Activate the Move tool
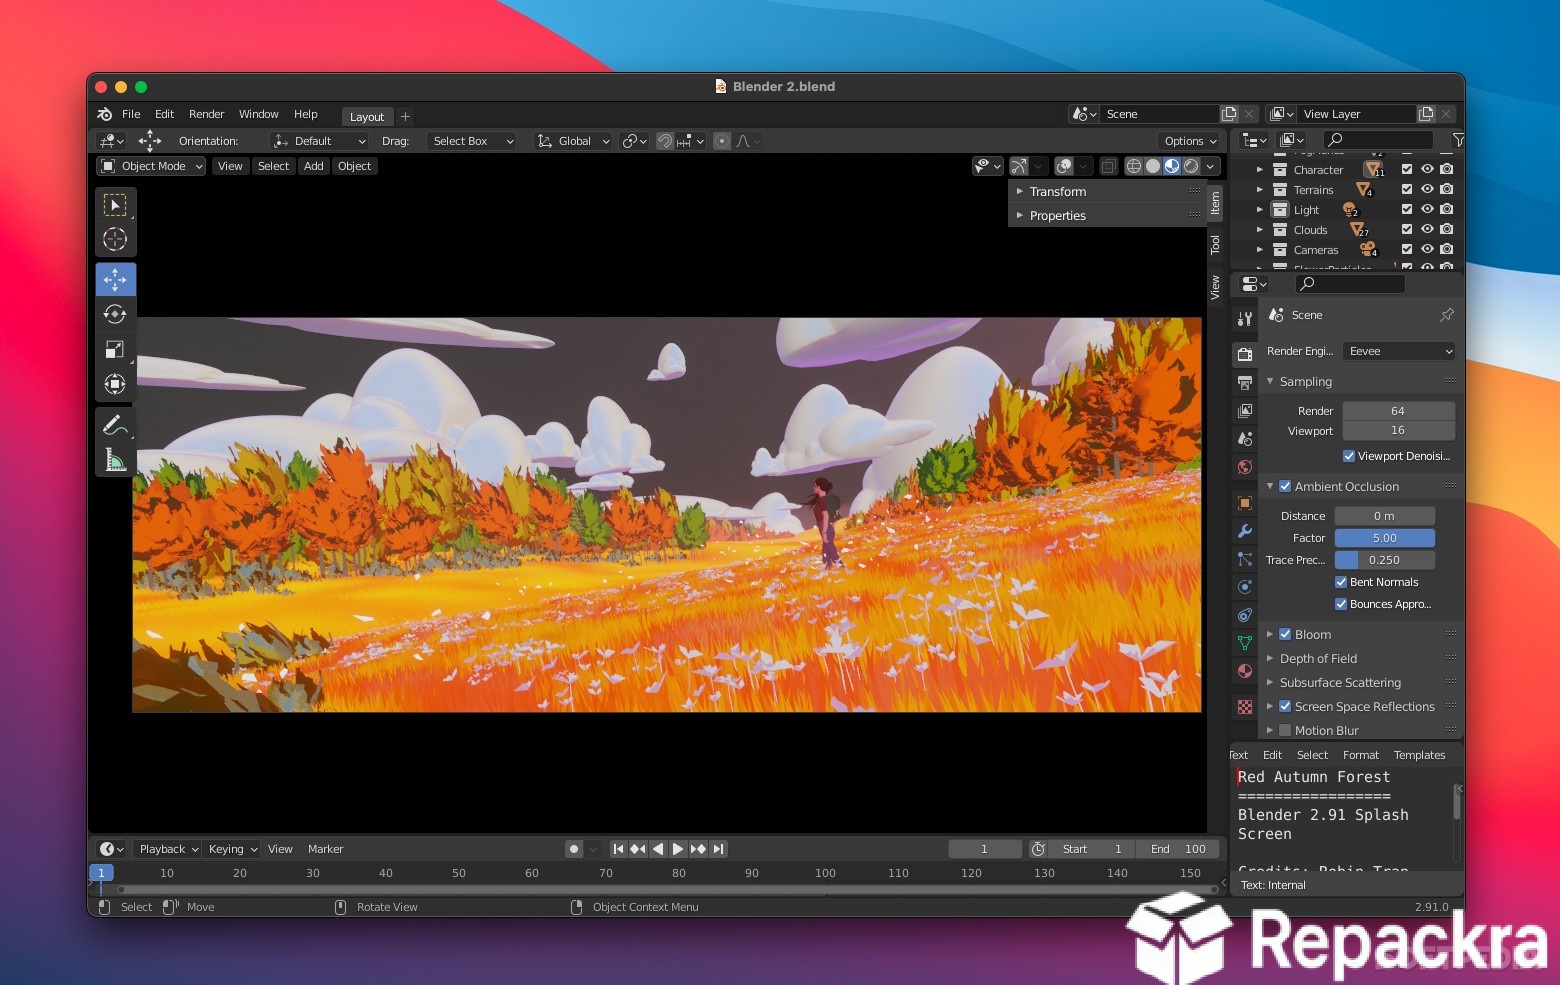Viewport: 1560px width, 985px height. point(115,280)
